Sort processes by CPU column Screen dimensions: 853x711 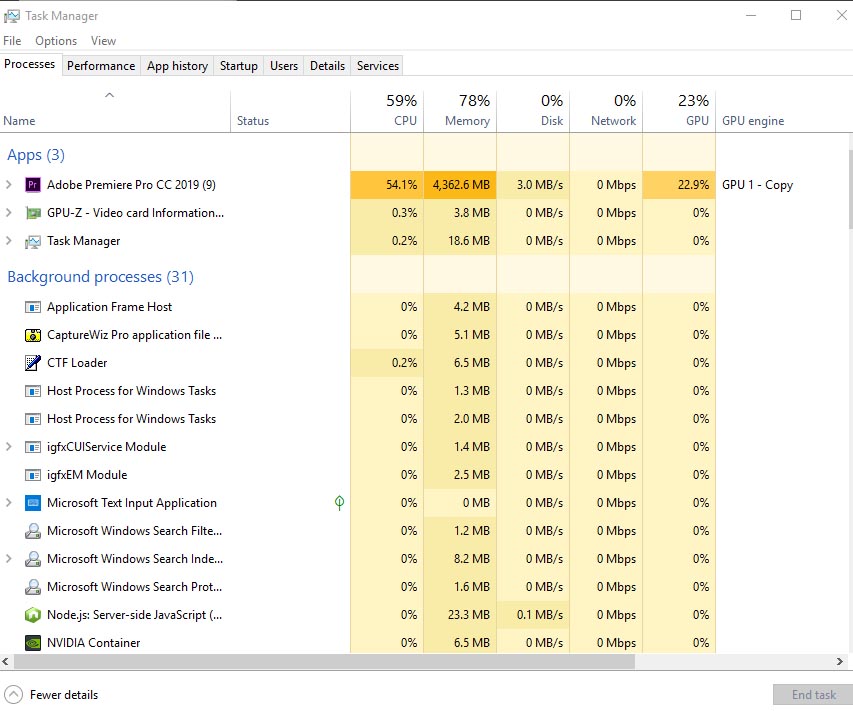coord(387,112)
